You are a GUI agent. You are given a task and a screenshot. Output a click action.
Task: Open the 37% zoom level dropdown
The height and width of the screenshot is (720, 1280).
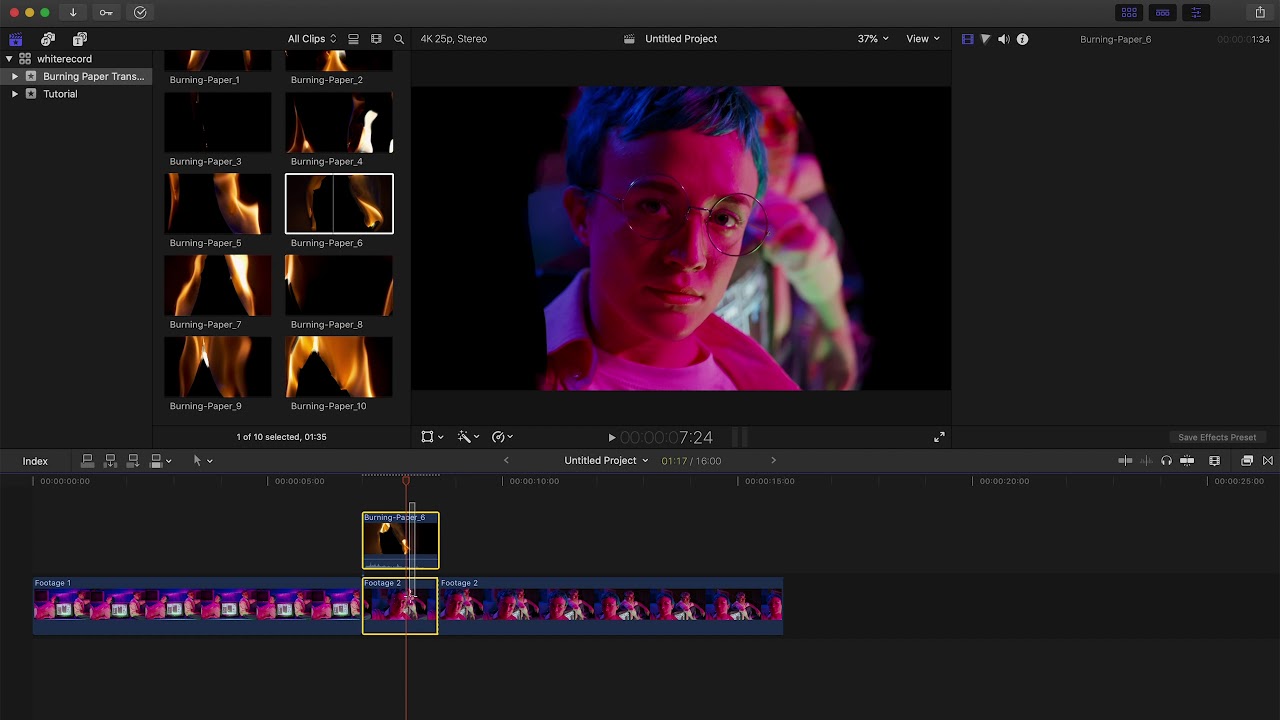(873, 39)
